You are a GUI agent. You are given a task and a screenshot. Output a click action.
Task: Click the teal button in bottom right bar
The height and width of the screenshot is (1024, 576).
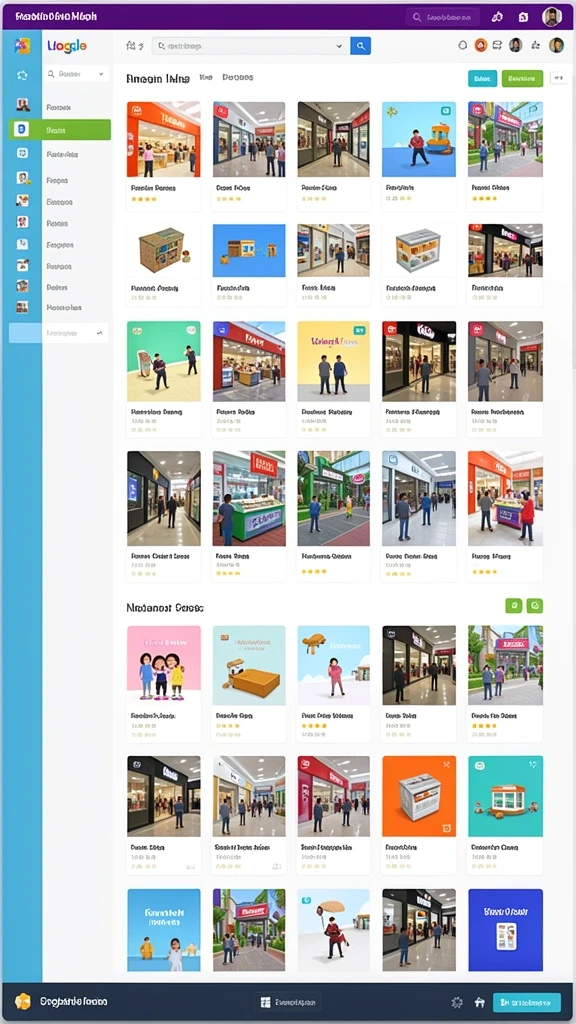click(526, 1002)
